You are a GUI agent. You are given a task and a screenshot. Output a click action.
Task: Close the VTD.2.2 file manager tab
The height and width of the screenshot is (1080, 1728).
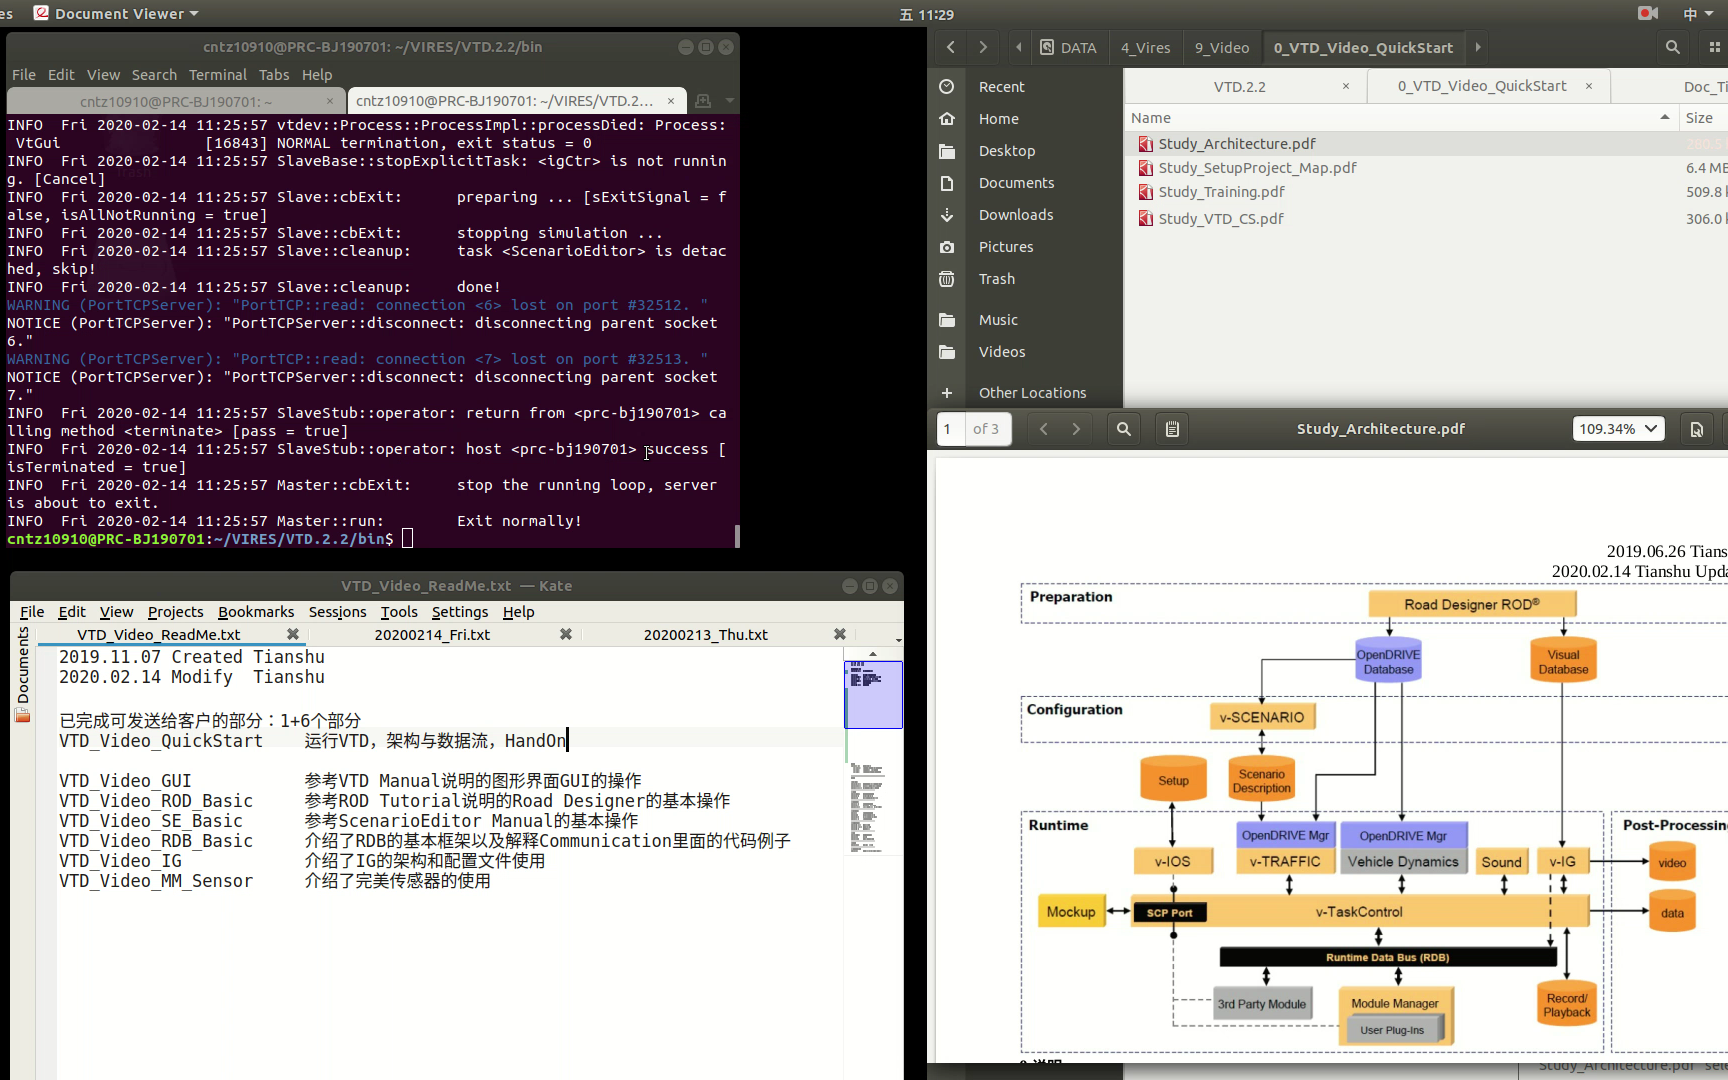pyautogui.click(x=1346, y=86)
